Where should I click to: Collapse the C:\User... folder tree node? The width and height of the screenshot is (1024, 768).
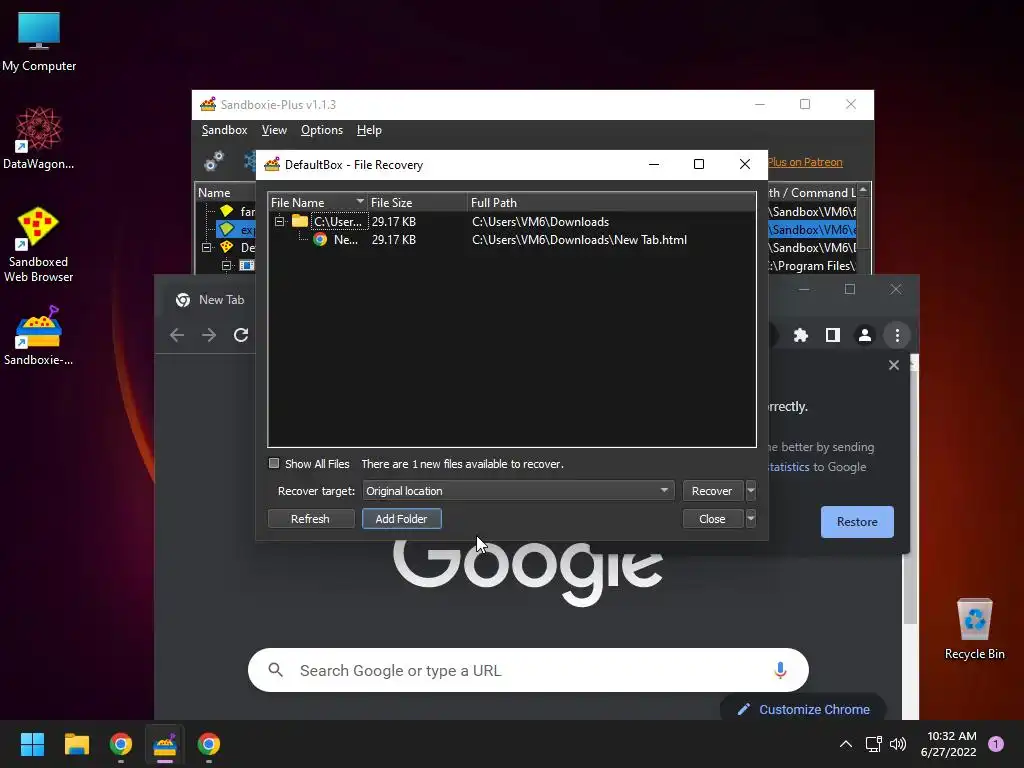click(280, 221)
